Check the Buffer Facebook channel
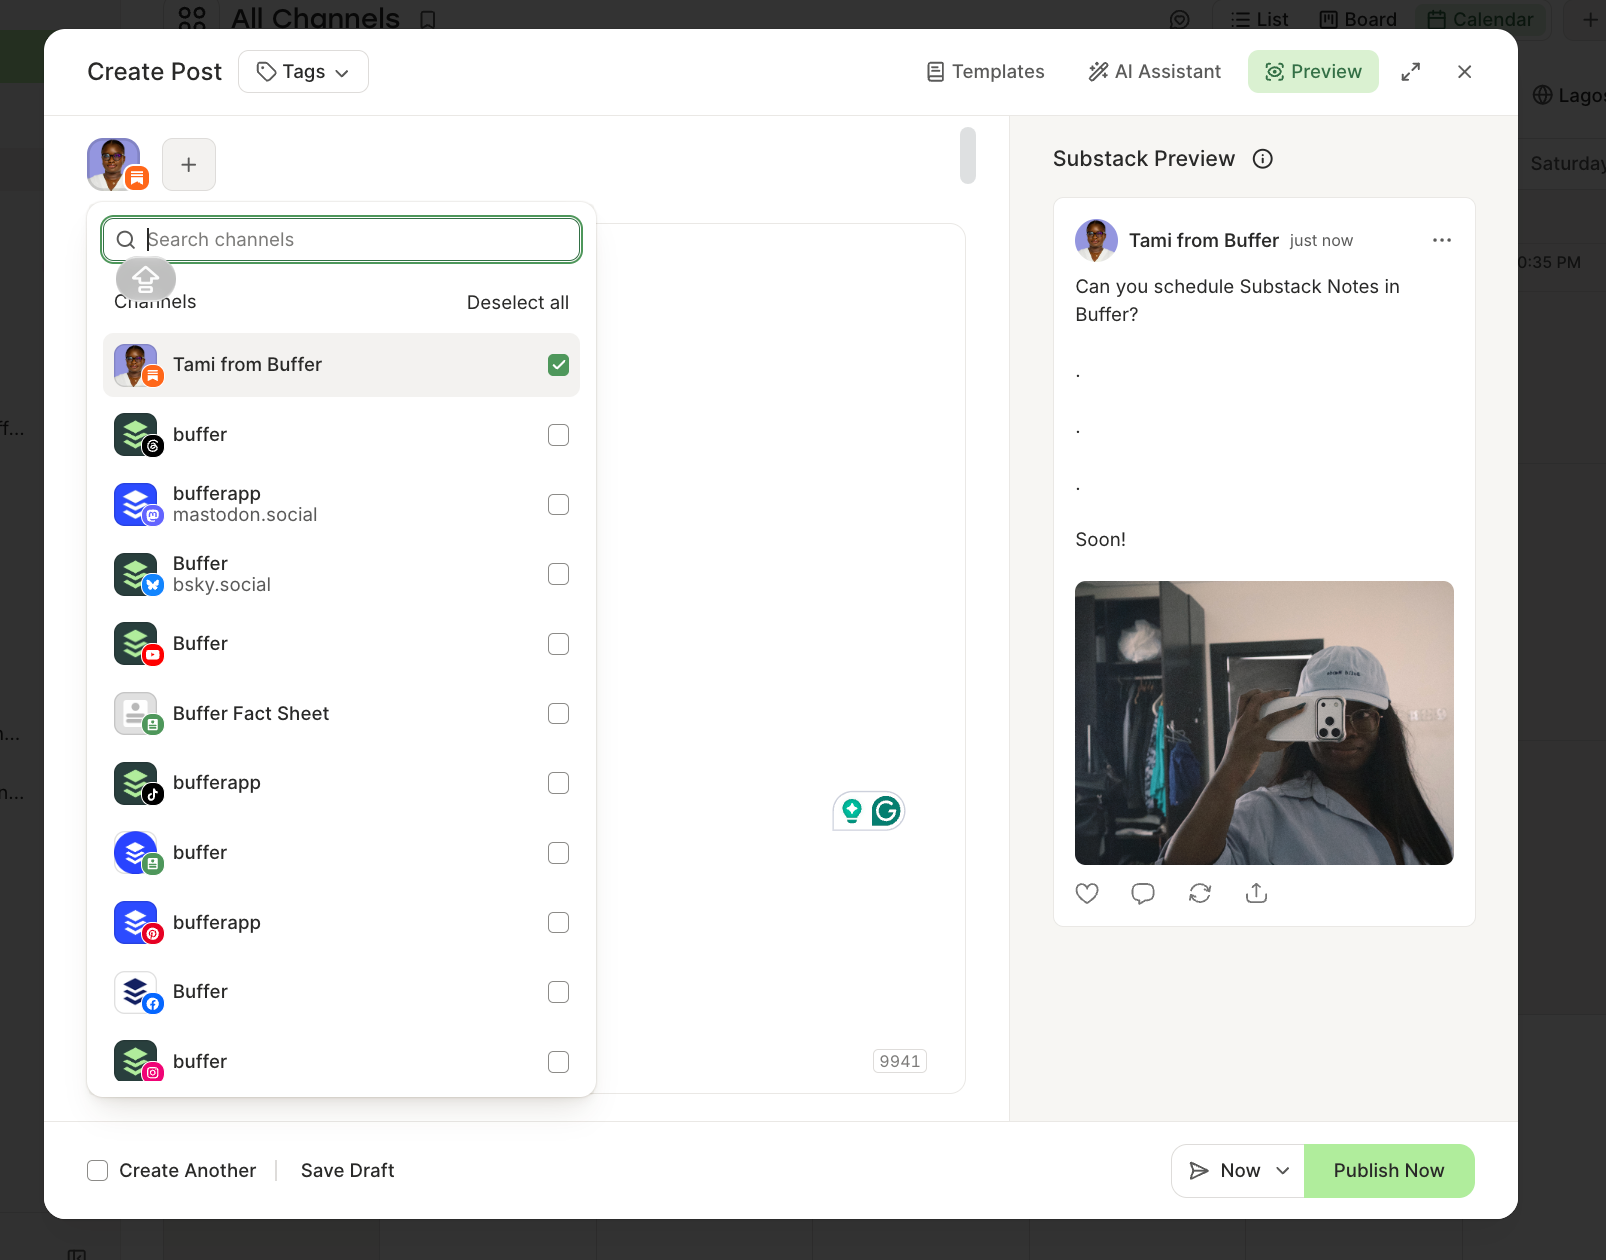Screen dimensions: 1606x1260 (559, 992)
